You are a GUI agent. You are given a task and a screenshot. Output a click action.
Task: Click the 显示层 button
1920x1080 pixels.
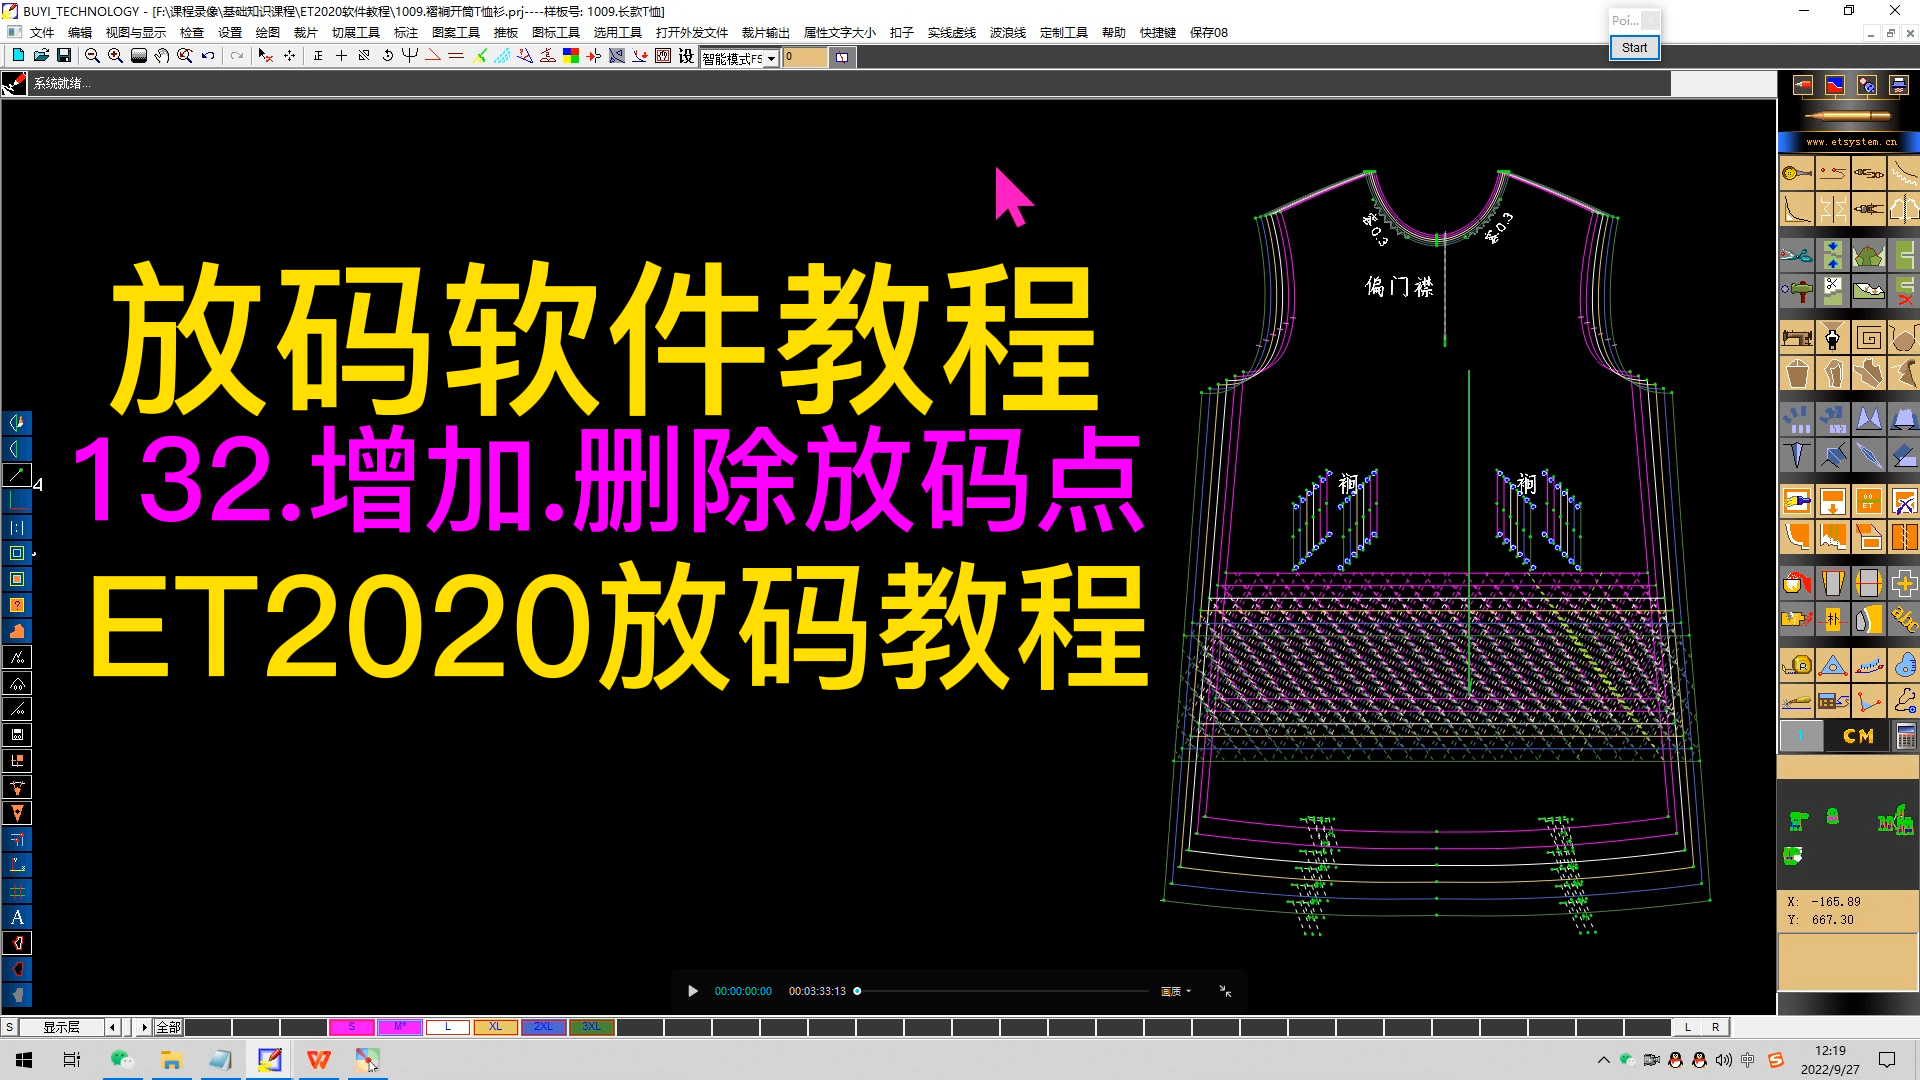[61, 1027]
